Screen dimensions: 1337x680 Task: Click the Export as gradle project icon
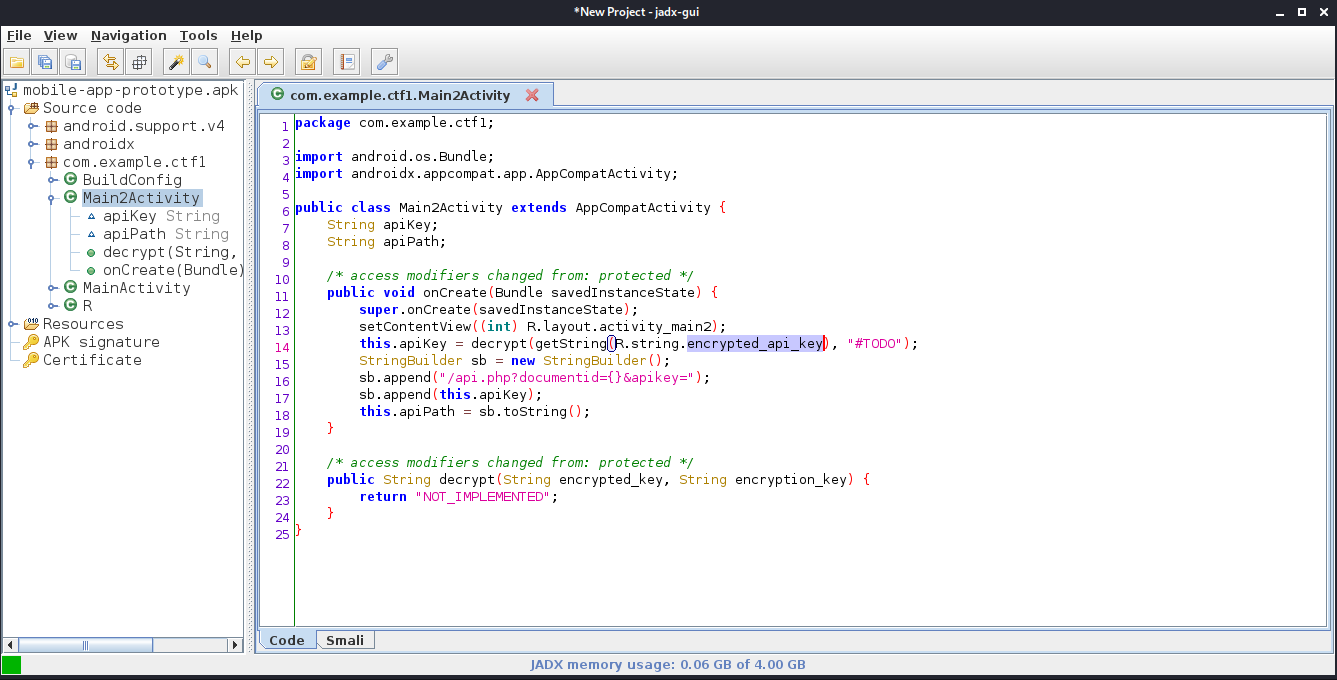click(73, 62)
